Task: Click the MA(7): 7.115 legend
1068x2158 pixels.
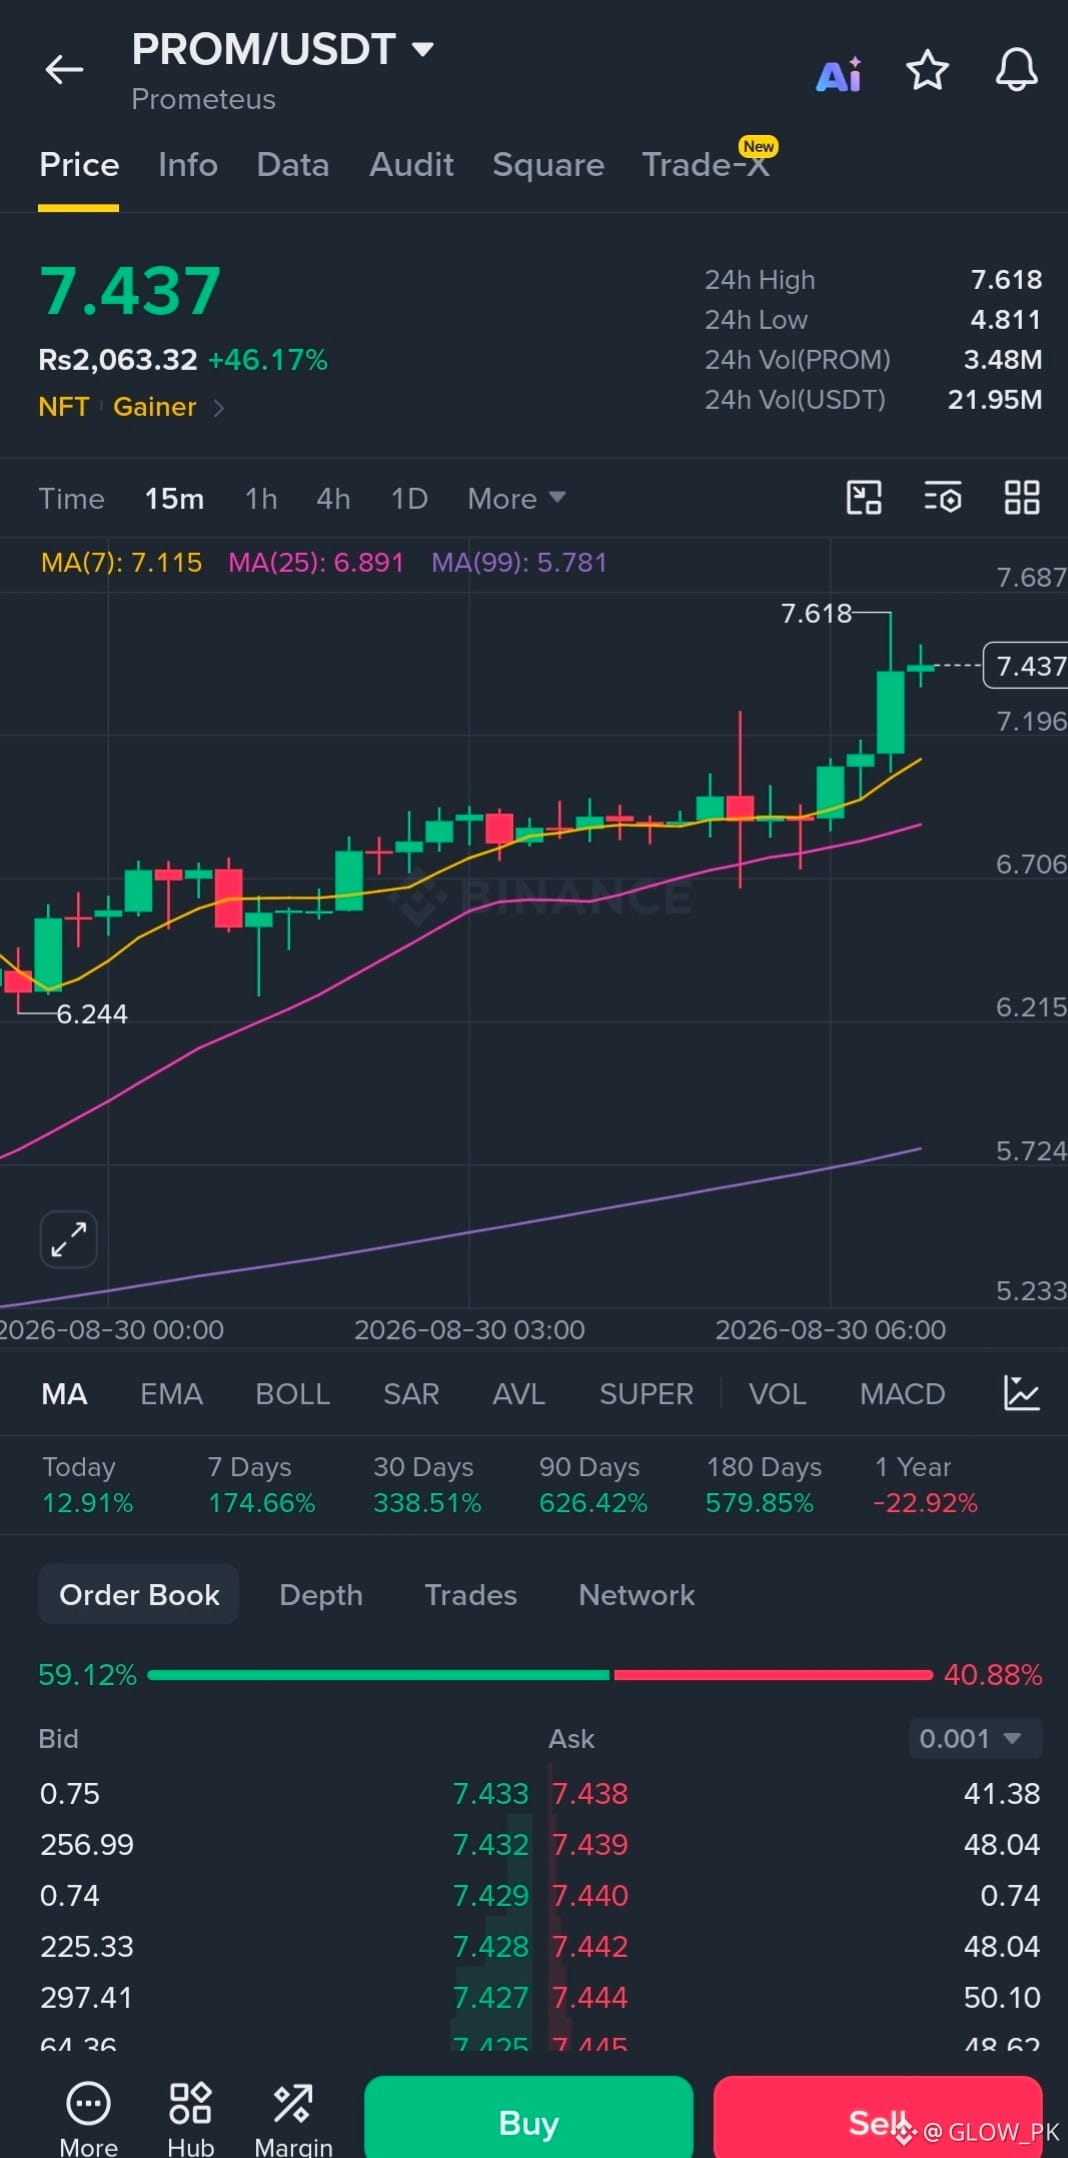Action: [121, 563]
